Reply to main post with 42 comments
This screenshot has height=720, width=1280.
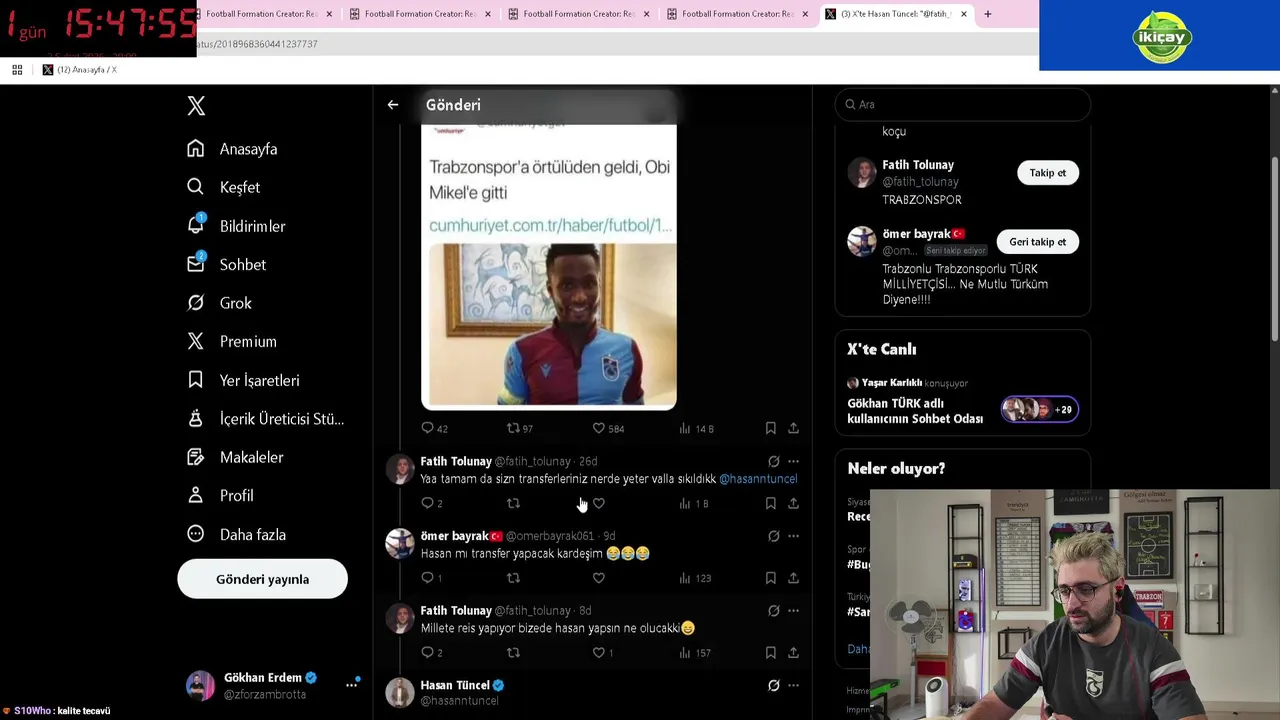(434, 428)
